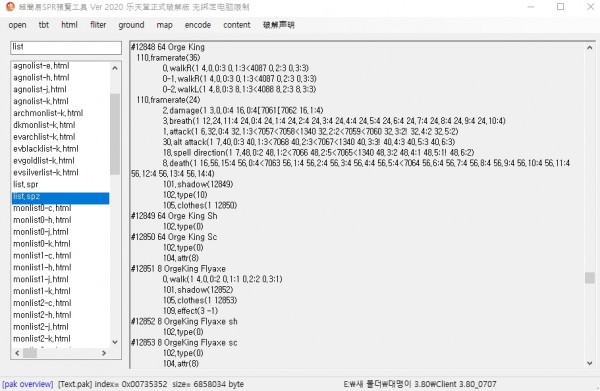Click the '101.shadow(12849)' line
Viewport: 600px width, 391px height.
tap(198, 184)
